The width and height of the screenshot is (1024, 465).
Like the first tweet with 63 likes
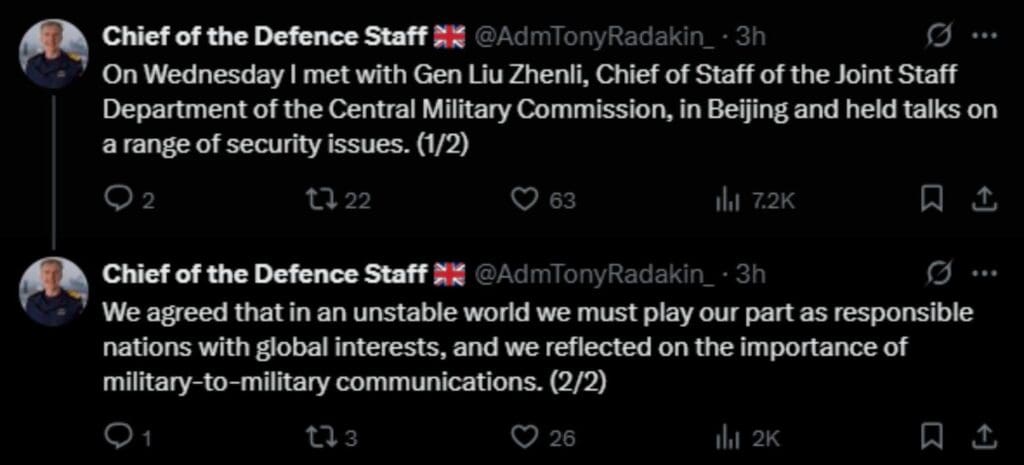[525, 200]
